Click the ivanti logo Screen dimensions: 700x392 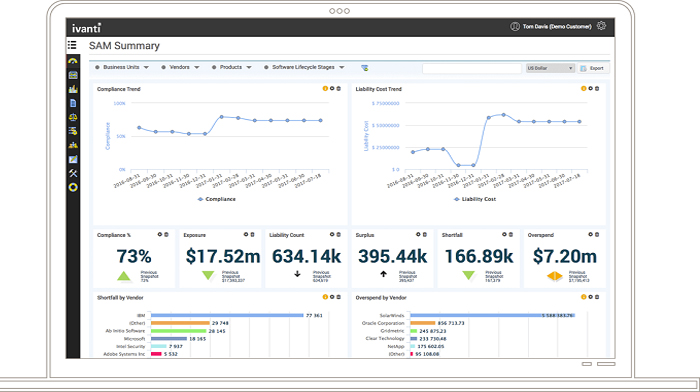tap(87, 28)
